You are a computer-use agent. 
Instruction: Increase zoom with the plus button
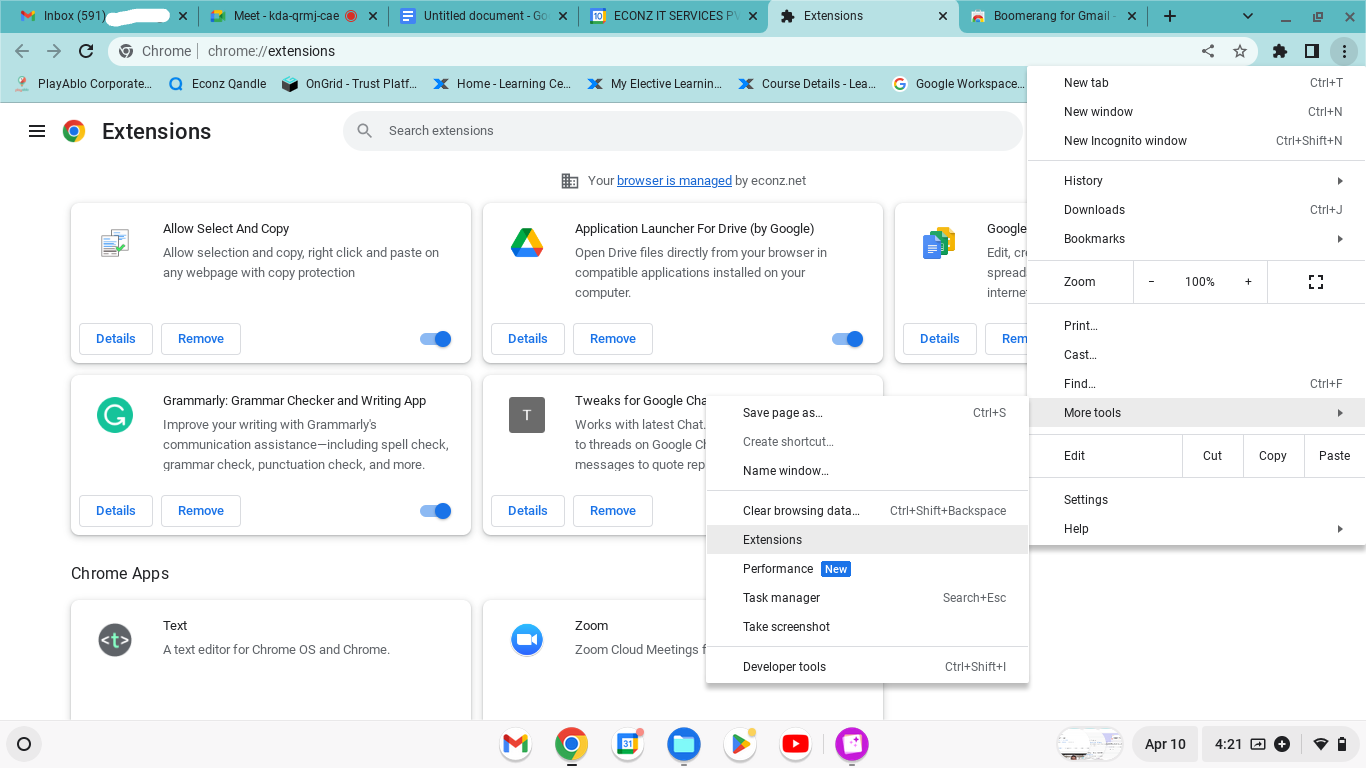click(1248, 282)
